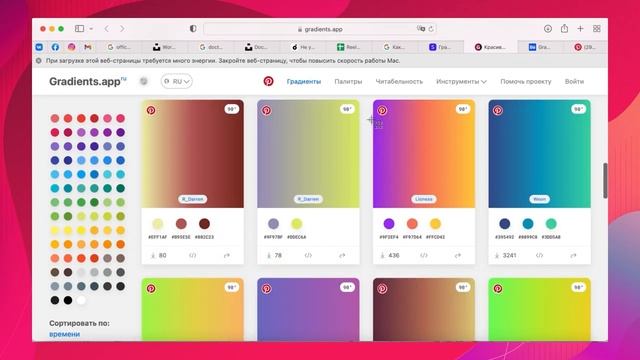
Task: Pick the white swatch in the color filter
Action: tap(81, 300)
